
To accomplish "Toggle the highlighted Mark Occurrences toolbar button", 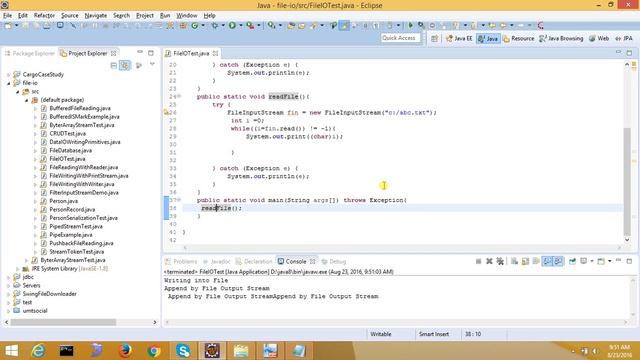I will [x=344, y=25].
